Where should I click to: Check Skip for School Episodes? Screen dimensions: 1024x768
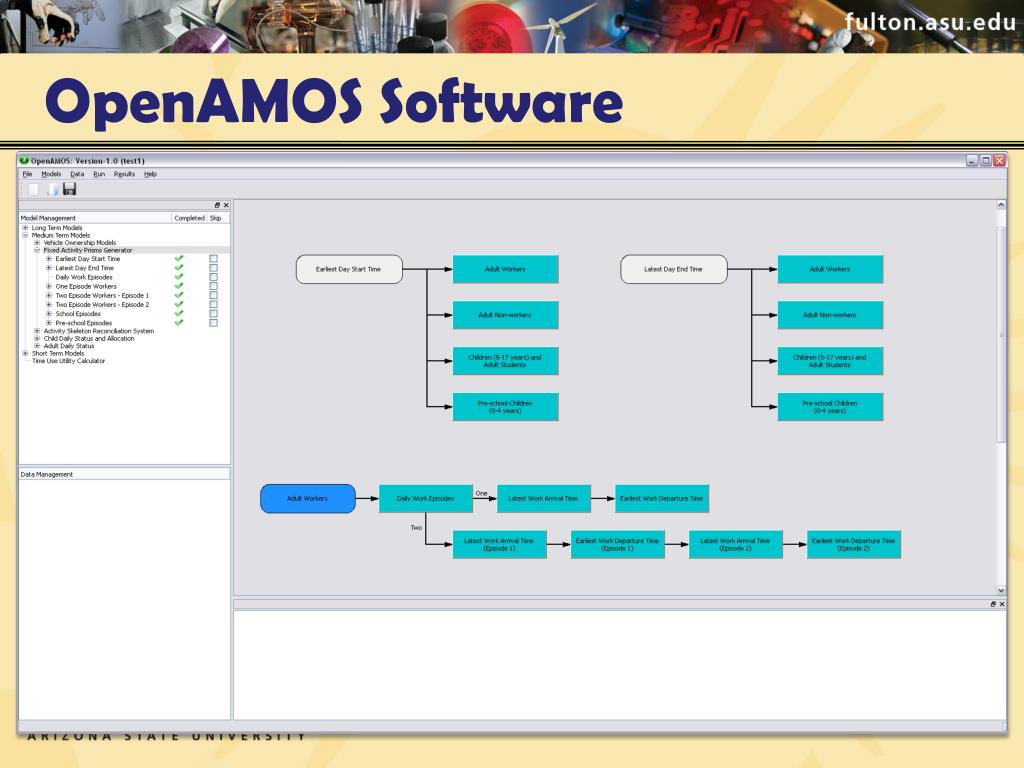tap(214, 313)
